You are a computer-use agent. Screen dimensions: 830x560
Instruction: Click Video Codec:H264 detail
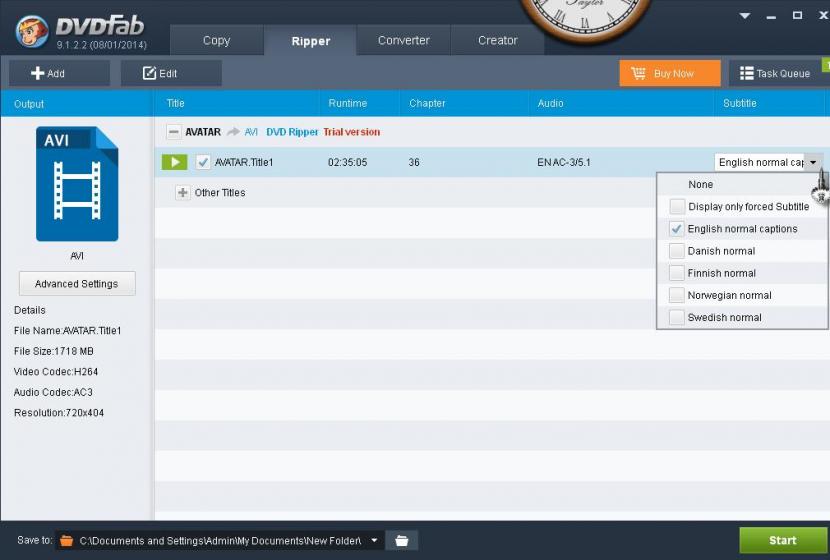coord(56,372)
